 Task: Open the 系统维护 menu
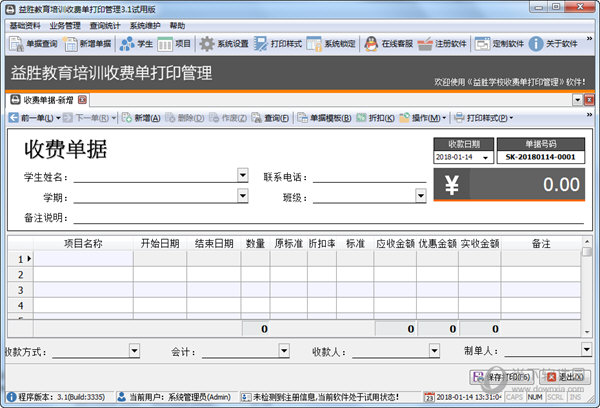[145, 26]
